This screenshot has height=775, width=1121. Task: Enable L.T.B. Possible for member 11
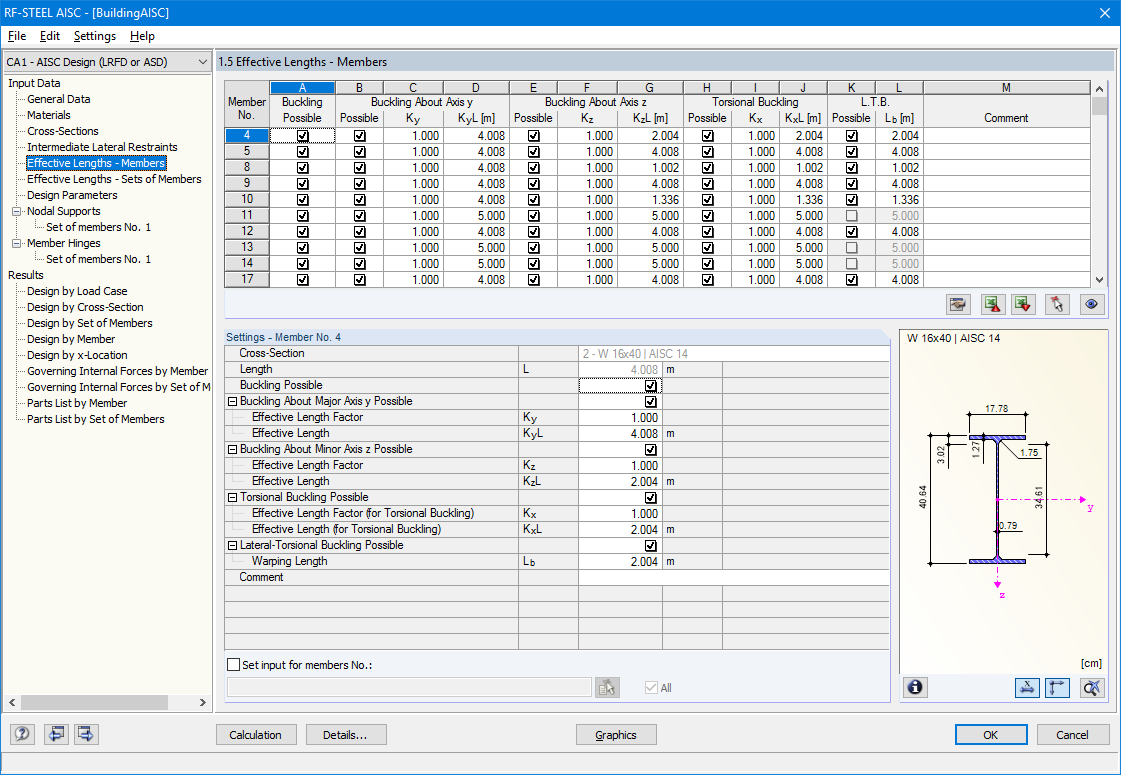[851, 215]
